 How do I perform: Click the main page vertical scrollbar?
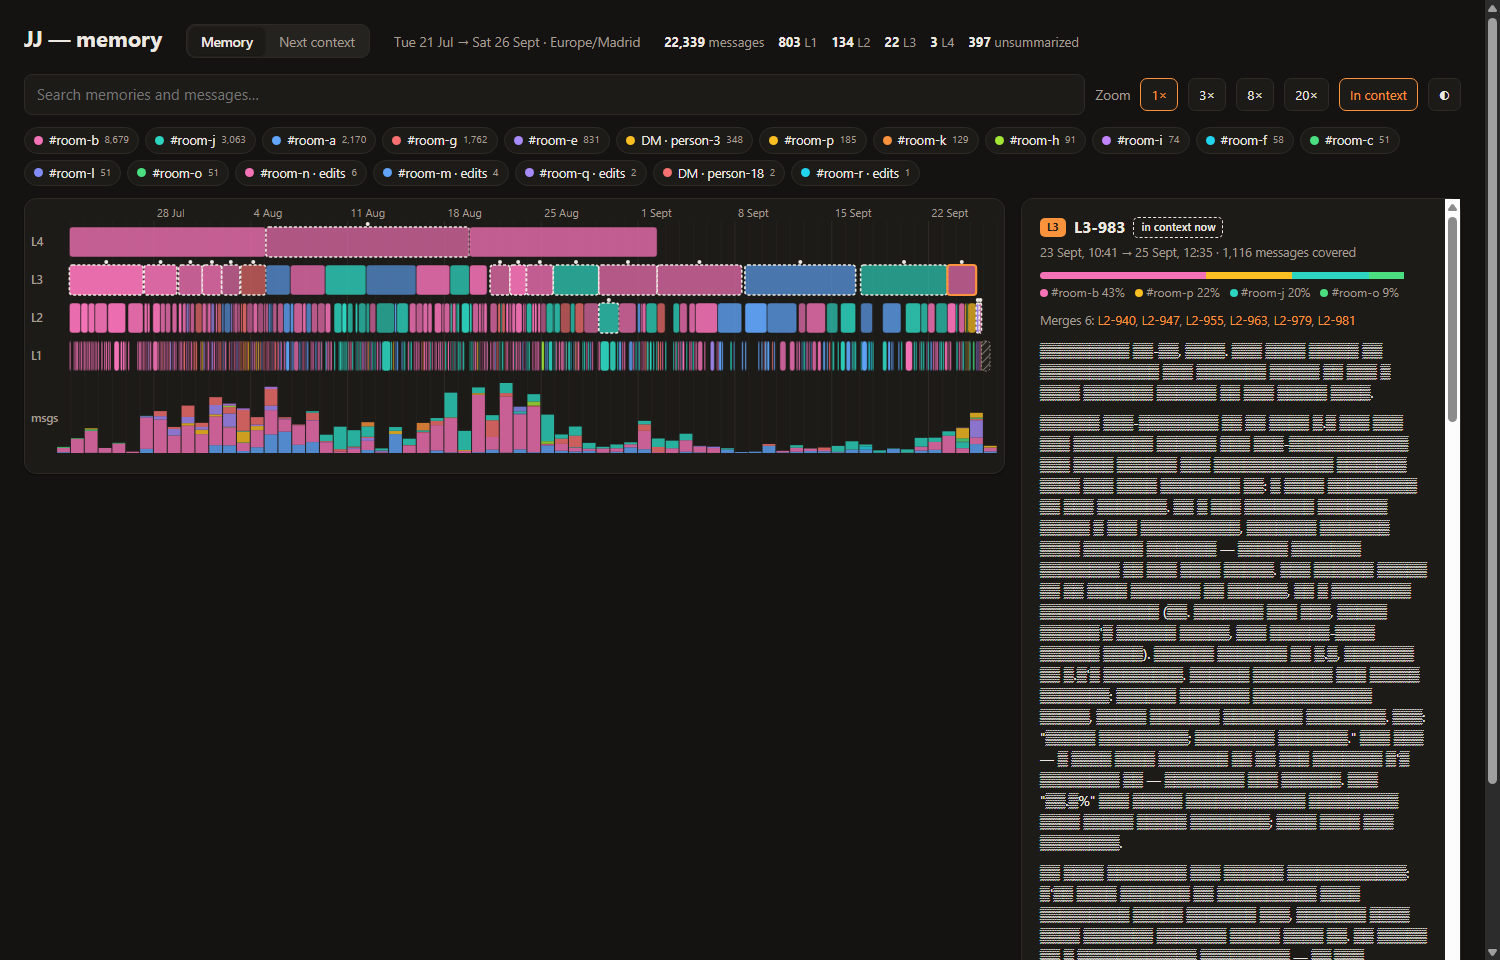pos(1492,400)
